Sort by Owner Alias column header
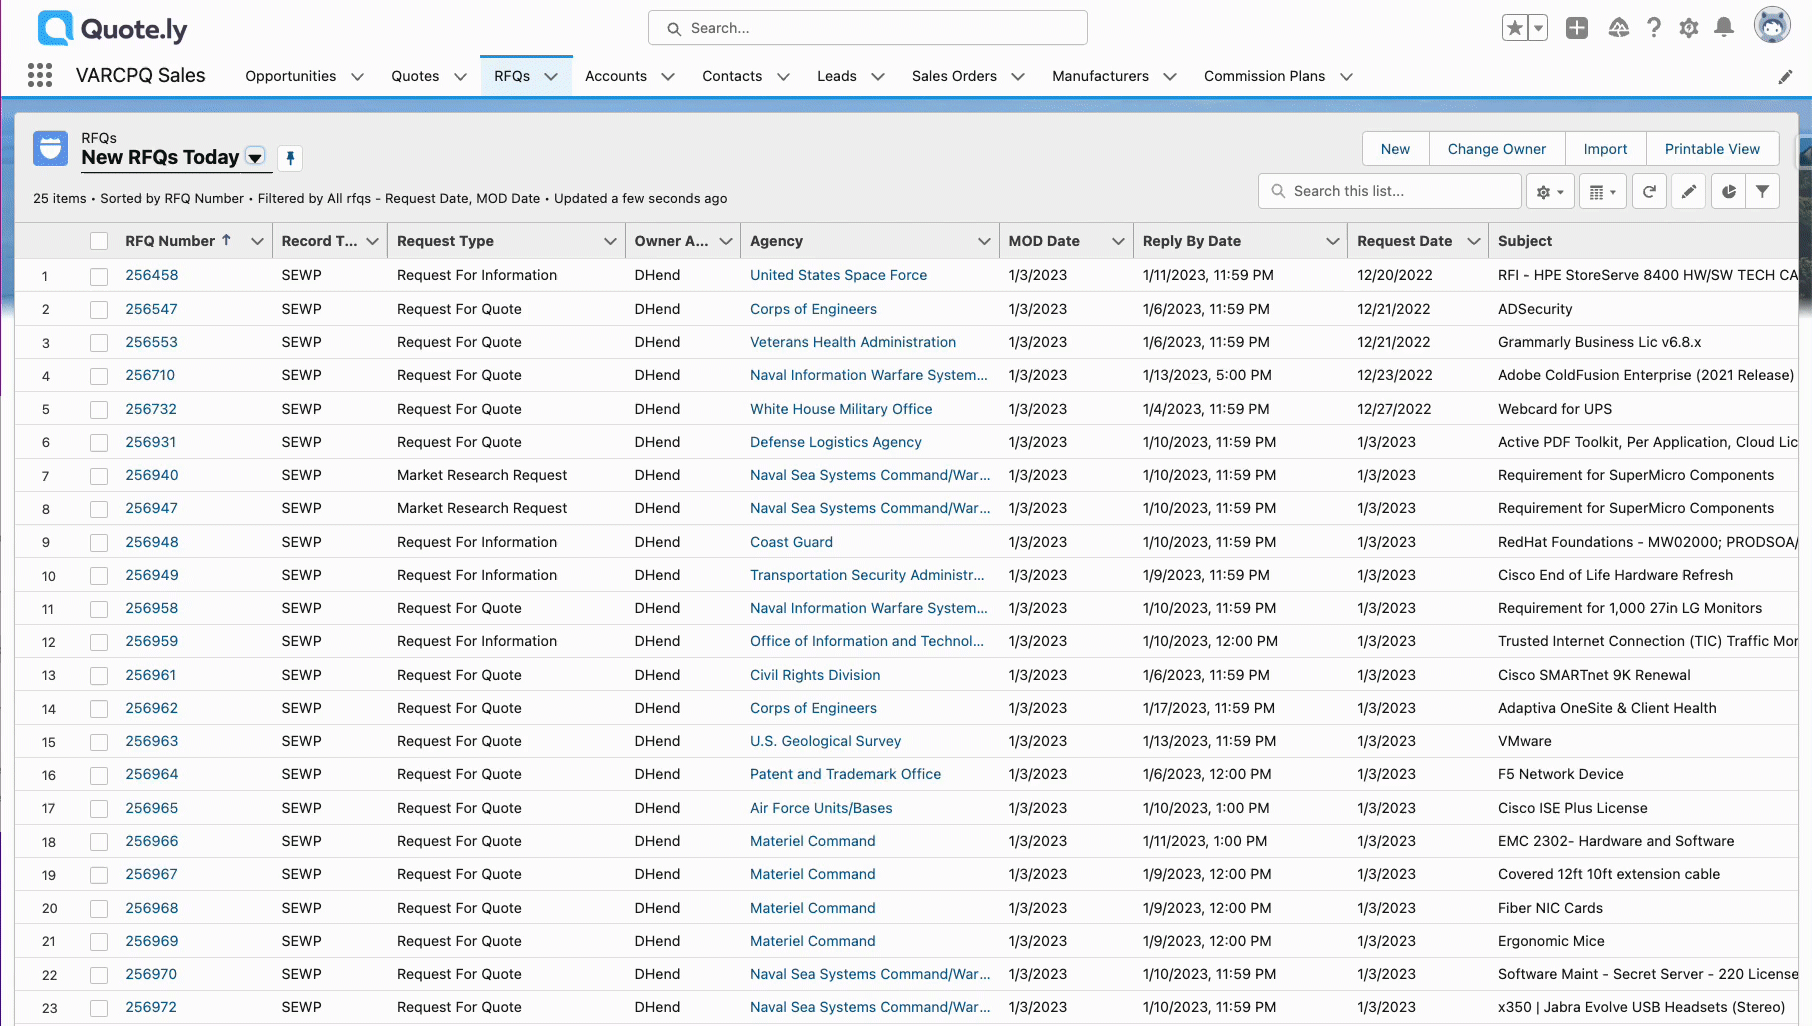Viewport: 1812px width, 1026px height. 671,241
